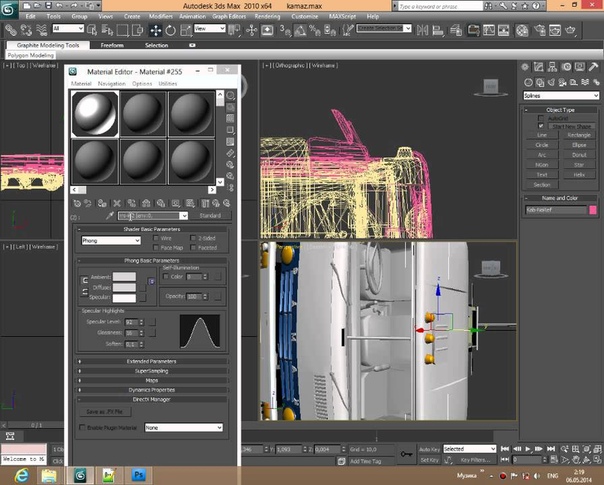The width and height of the screenshot is (604, 485).
Task: Click the Geometry category sphere icon
Action: [x=528, y=82]
